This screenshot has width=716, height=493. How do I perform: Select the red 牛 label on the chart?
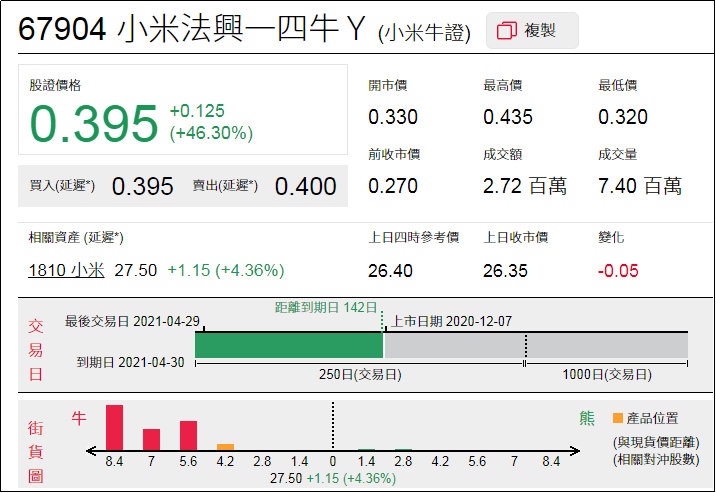click(x=79, y=418)
